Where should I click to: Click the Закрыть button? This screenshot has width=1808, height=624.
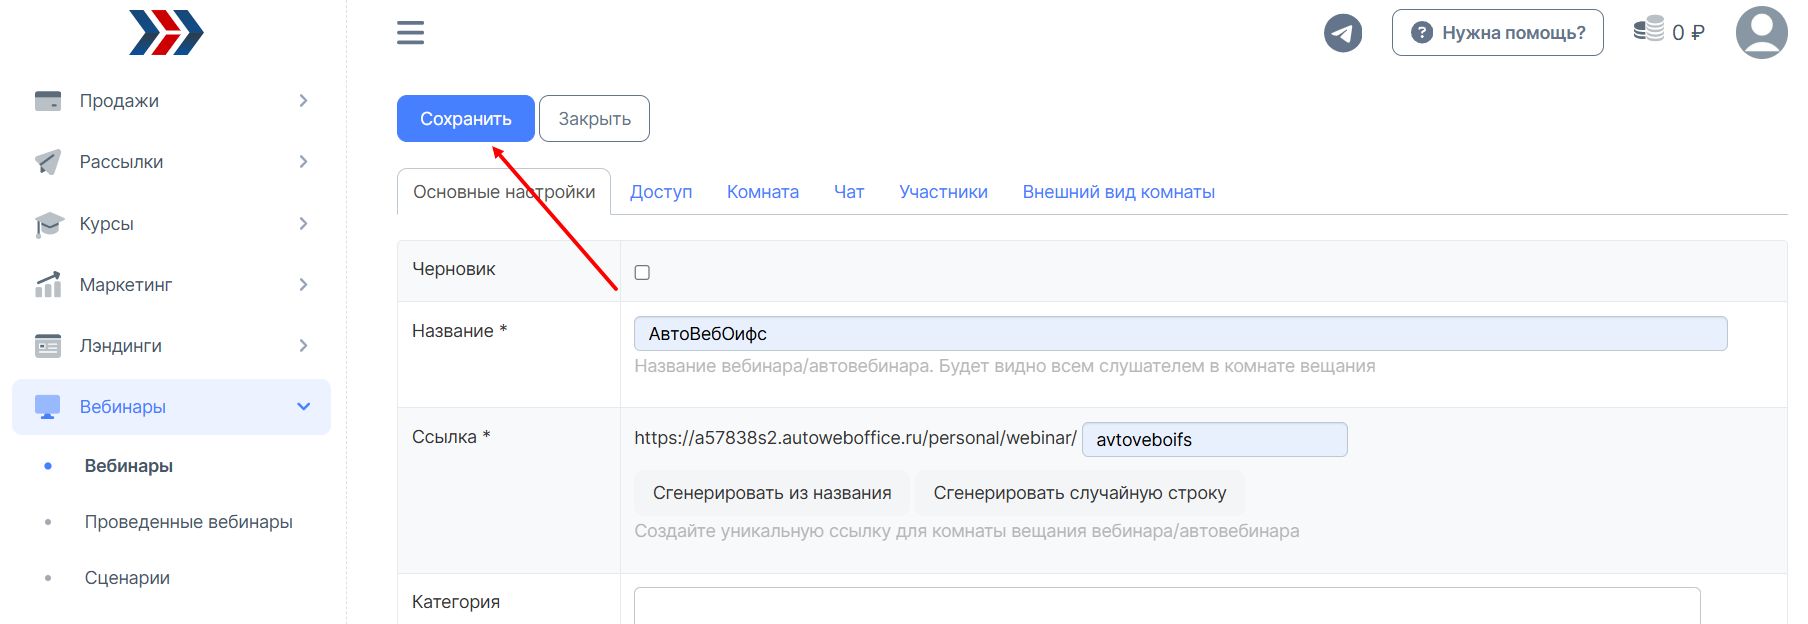pyautogui.click(x=594, y=119)
